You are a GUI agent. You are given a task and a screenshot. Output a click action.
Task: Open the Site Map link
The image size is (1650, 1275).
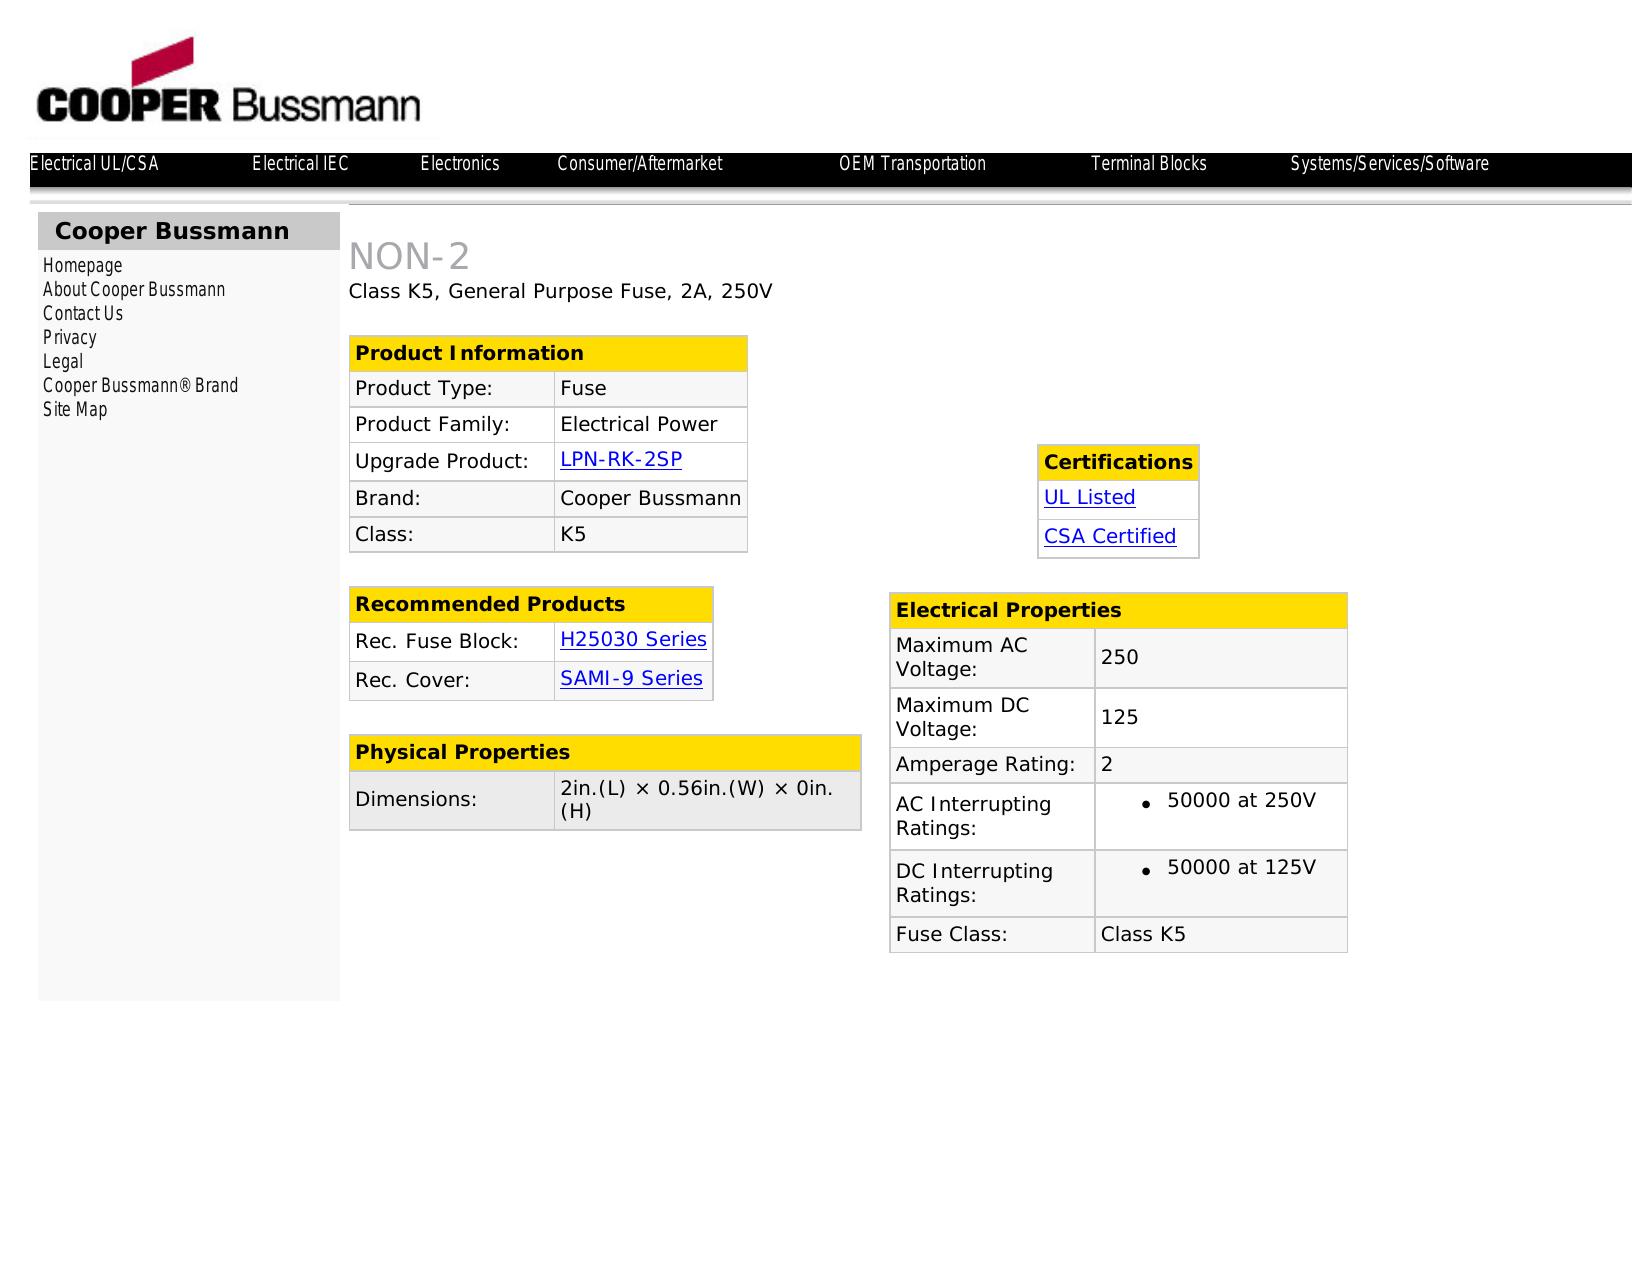[x=75, y=410]
